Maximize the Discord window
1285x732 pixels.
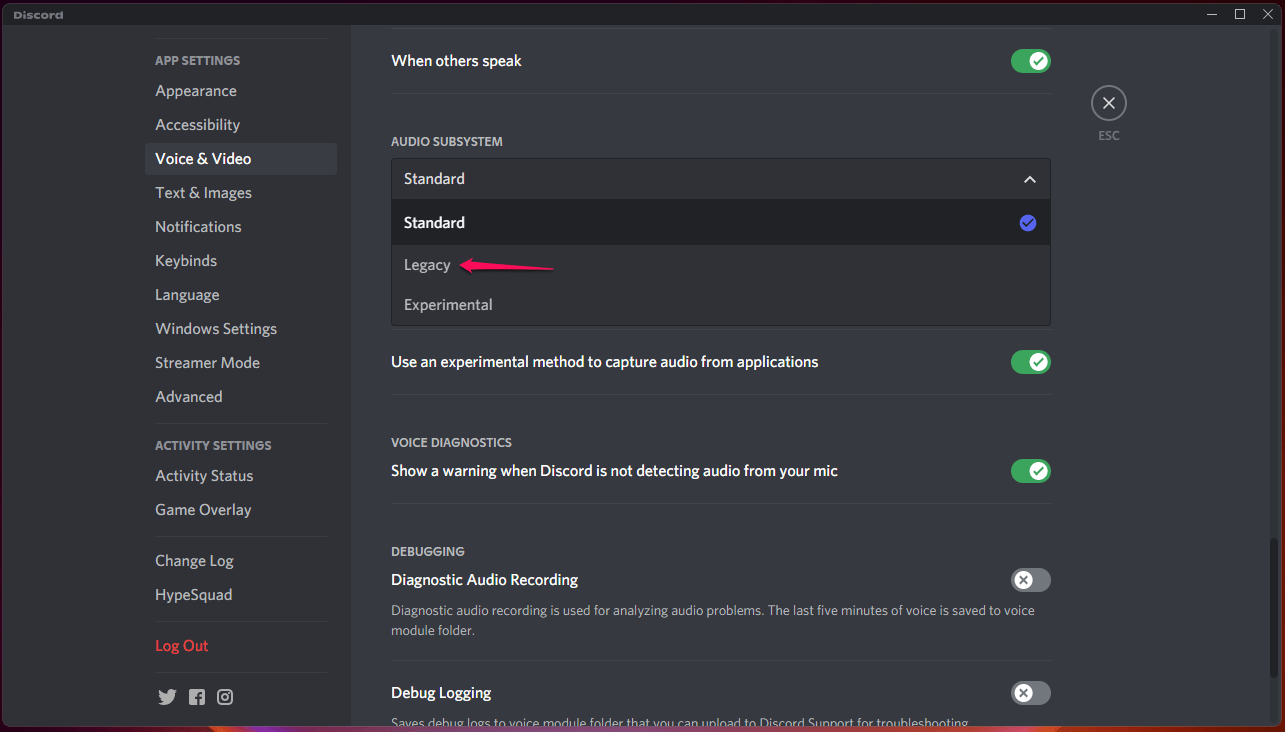1240,14
